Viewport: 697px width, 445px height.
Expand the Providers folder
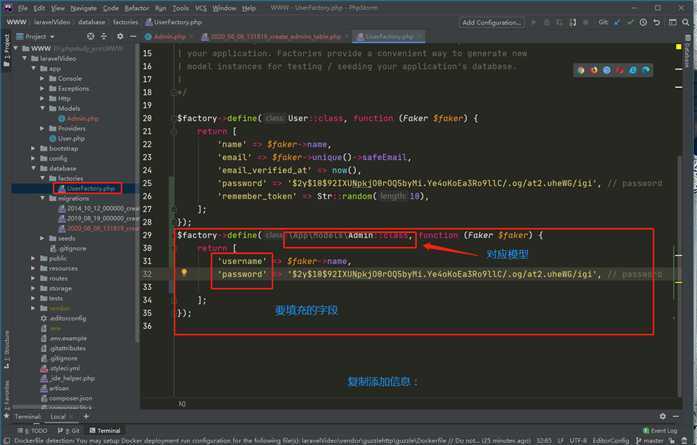(42, 128)
